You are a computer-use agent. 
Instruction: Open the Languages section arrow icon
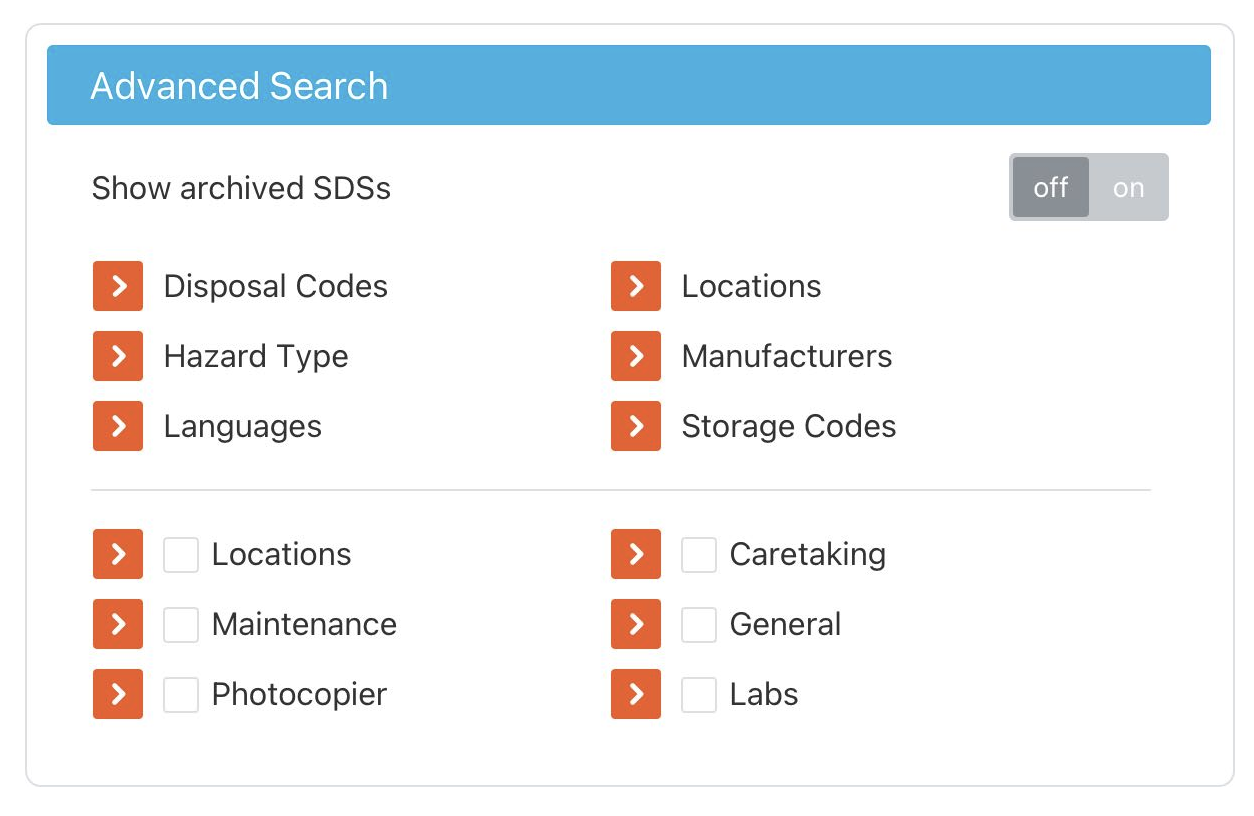coord(117,426)
